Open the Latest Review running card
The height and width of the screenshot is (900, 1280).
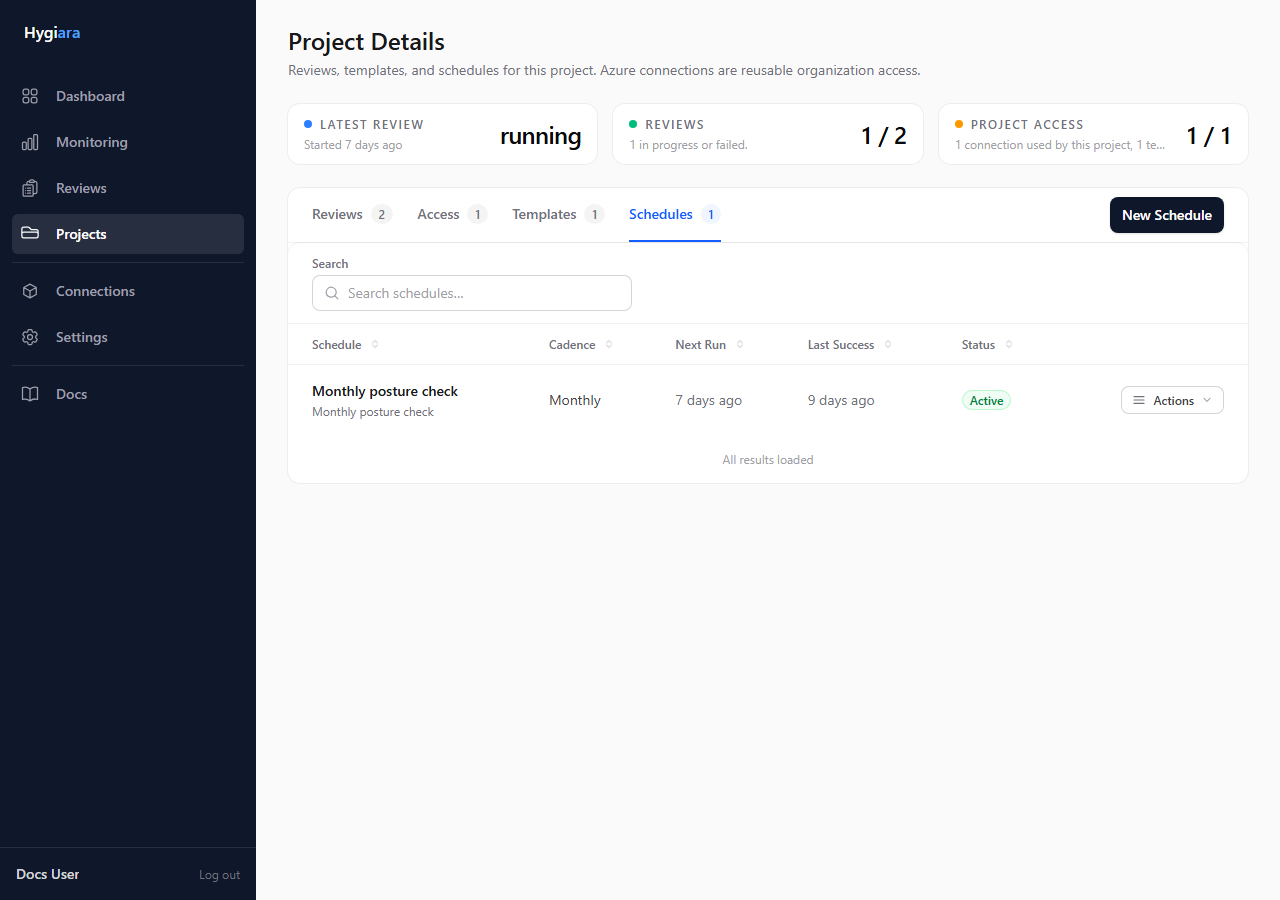442,134
